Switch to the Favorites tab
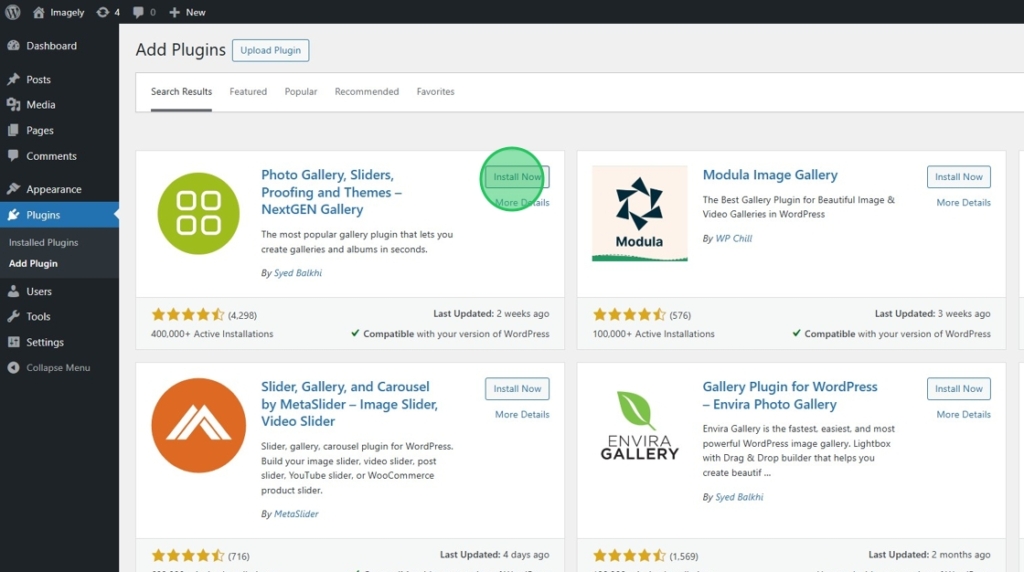 point(436,91)
